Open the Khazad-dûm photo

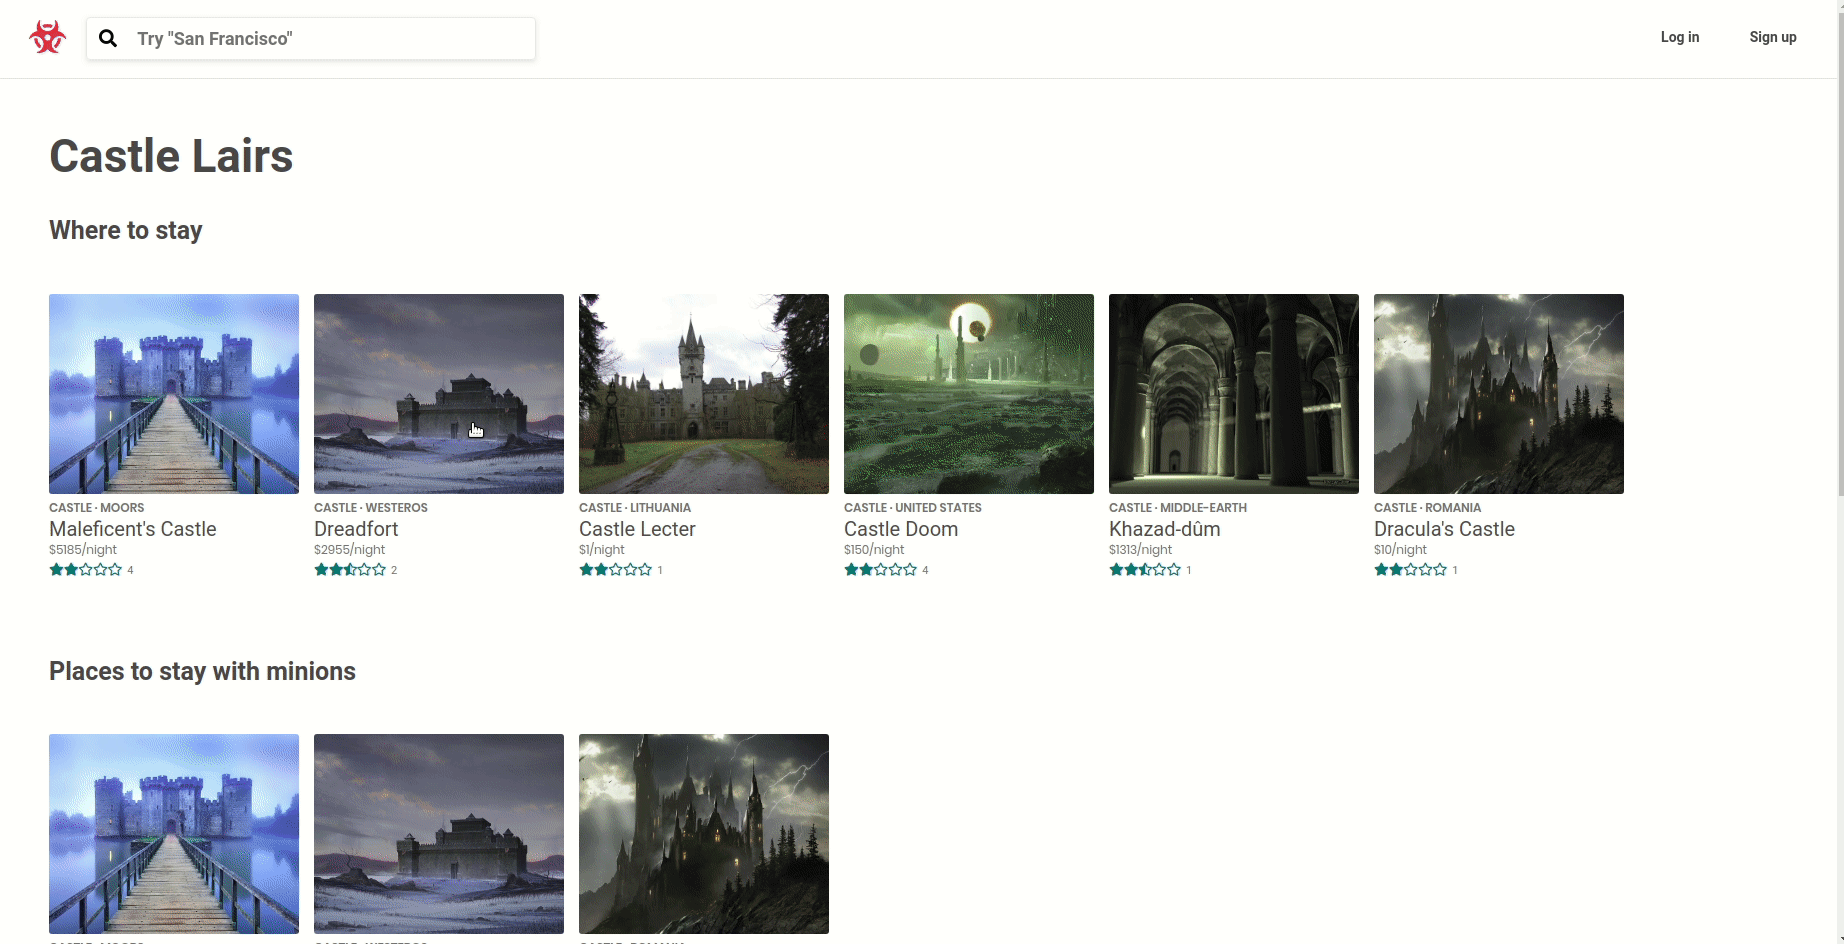[x=1234, y=394]
